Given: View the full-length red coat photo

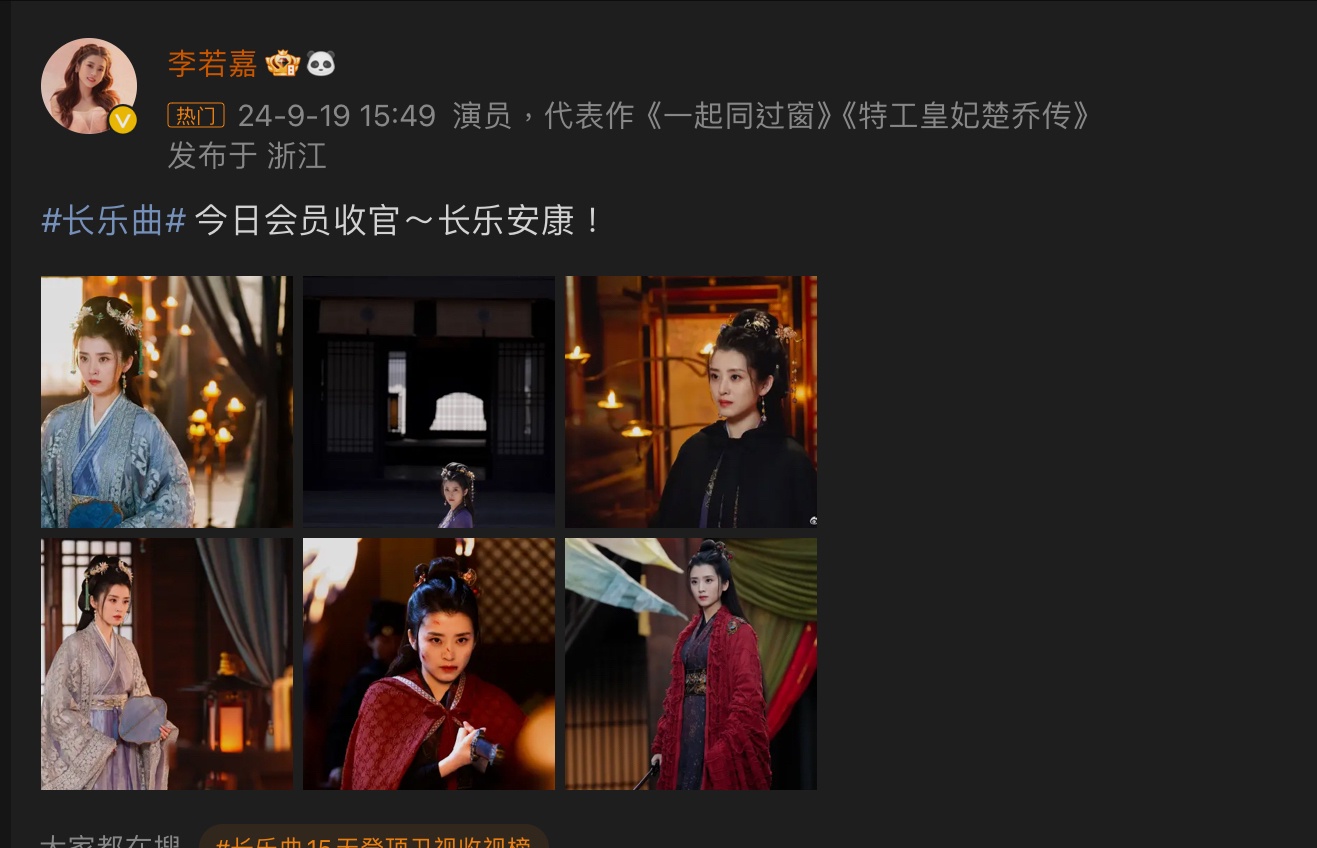Looking at the screenshot, I should point(691,664).
